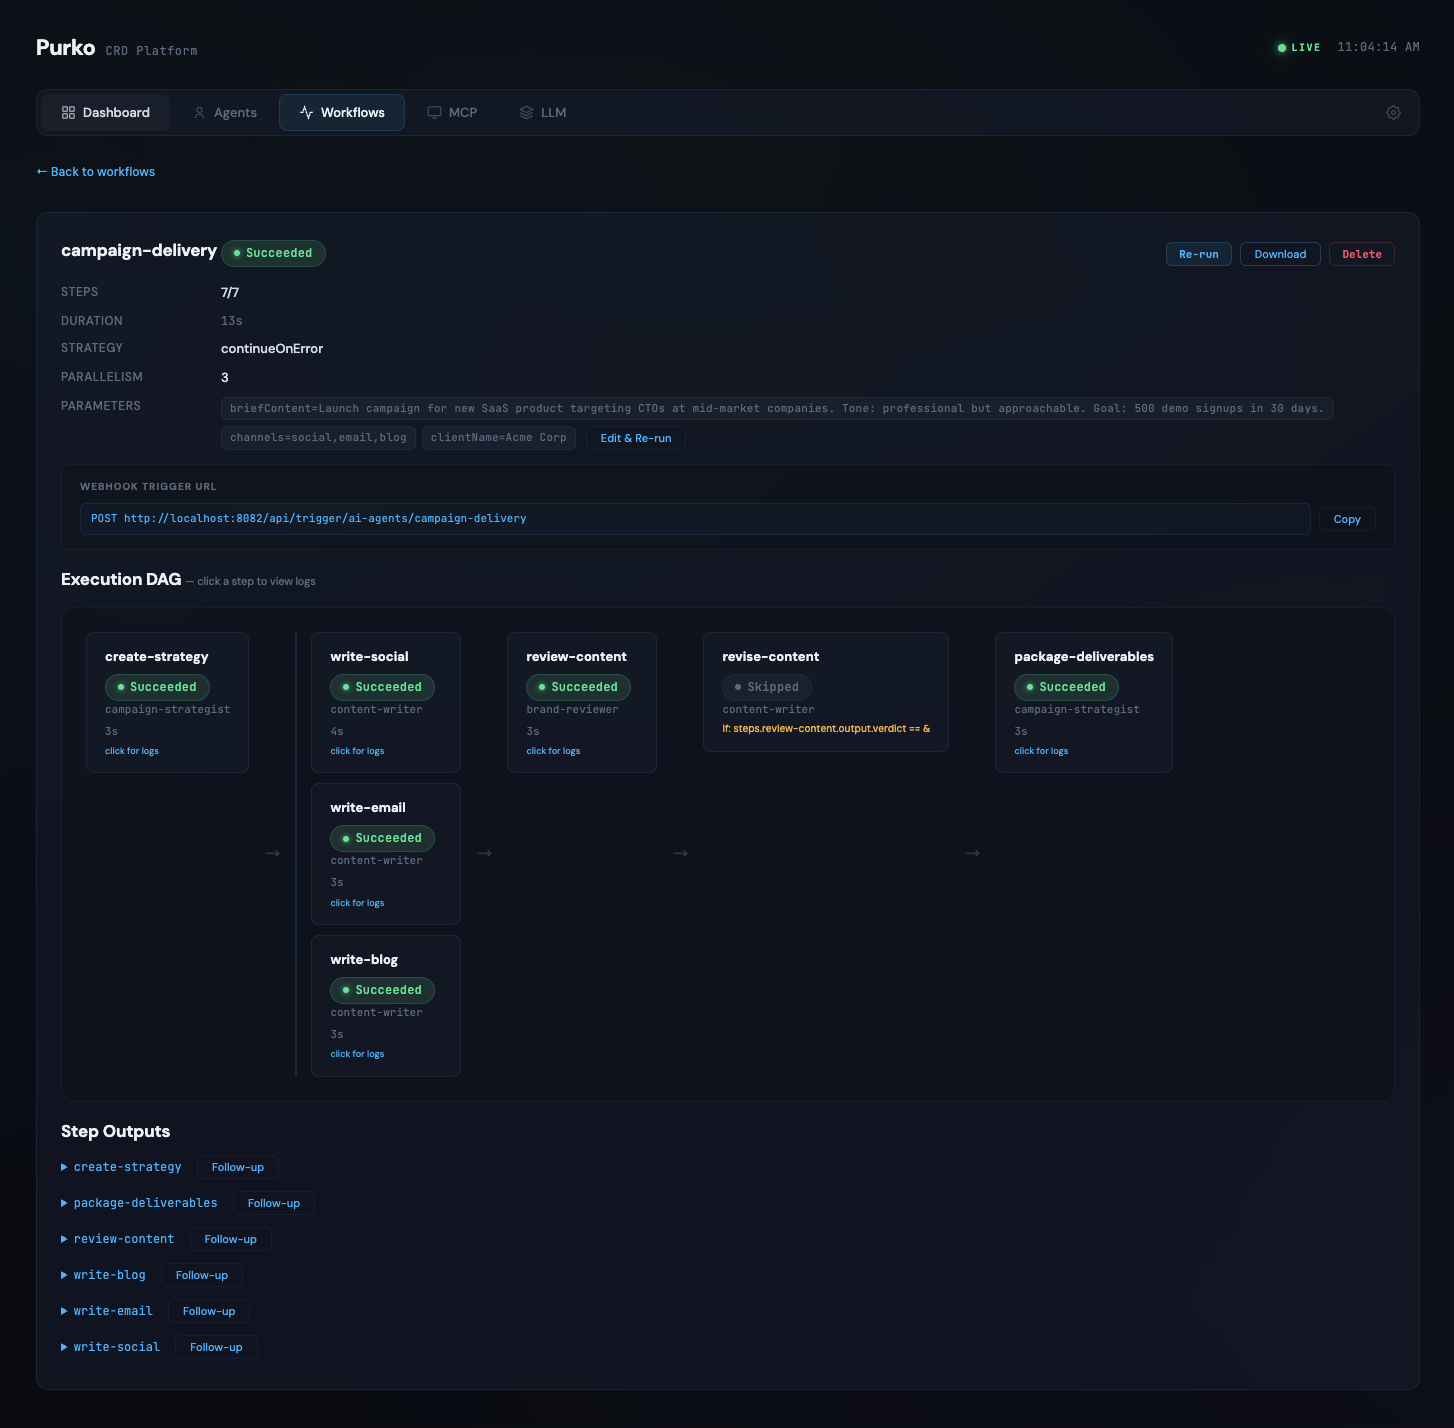Click the MCP monitor icon
Viewport: 1454px width, 1428px height.
click(434, 113)
